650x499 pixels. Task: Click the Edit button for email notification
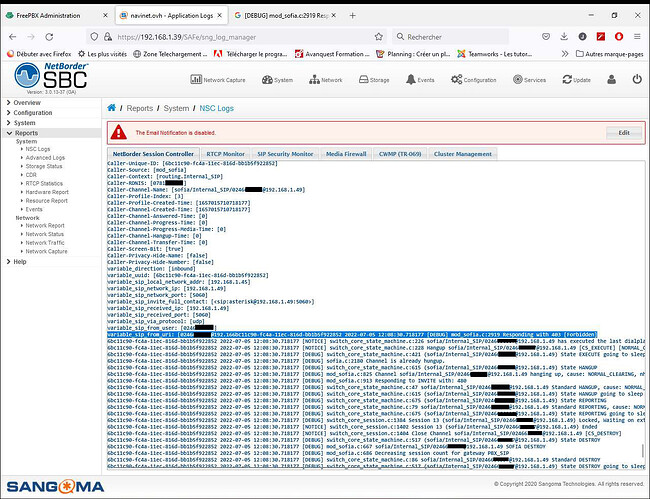(624, 133)
